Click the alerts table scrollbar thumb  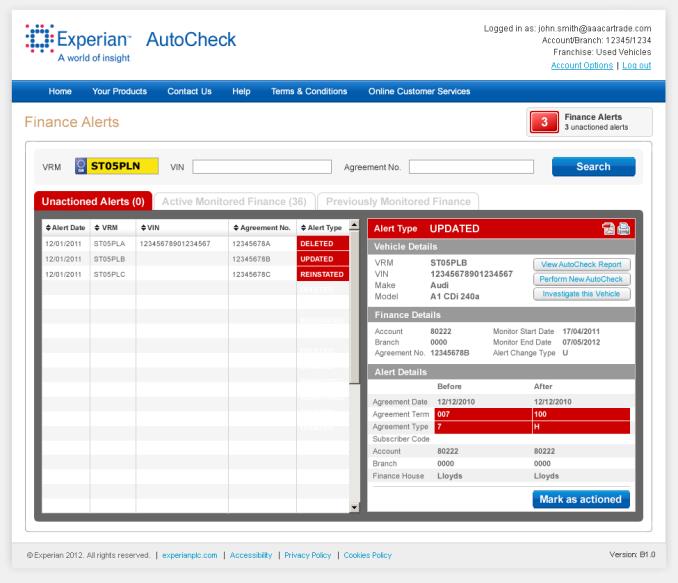click(x=354, y=307)
